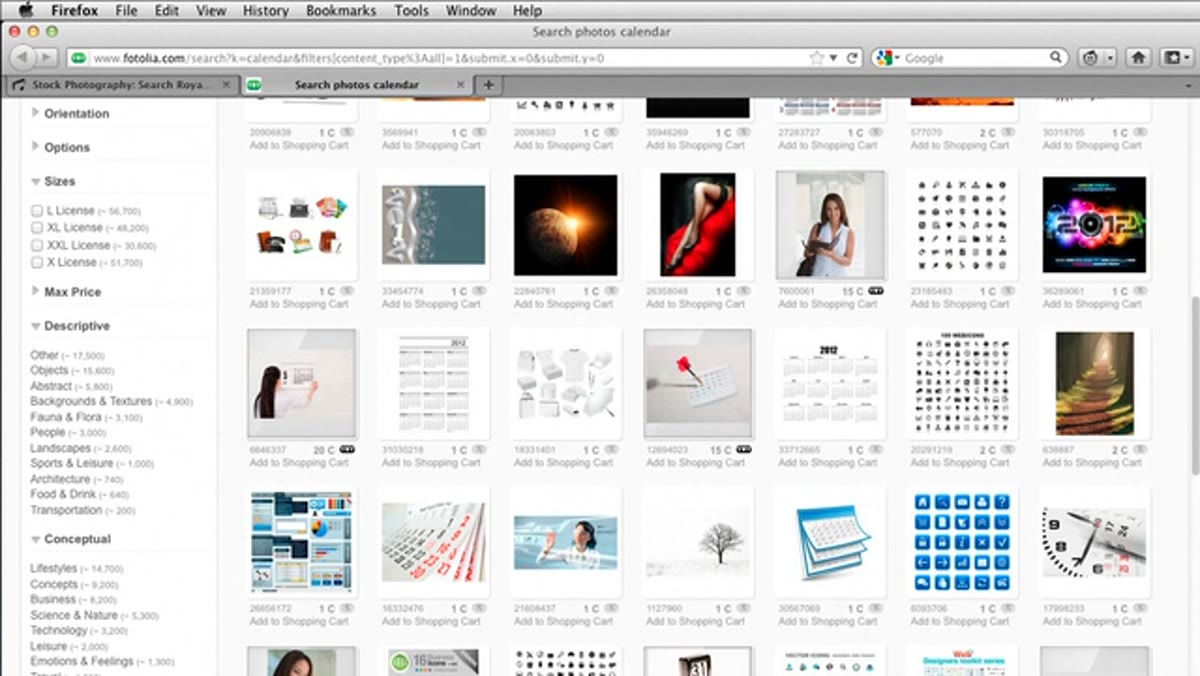The image size is (1200, 676).
Task: Filter by Lifestyles concept
Action: tap(54, 568)
